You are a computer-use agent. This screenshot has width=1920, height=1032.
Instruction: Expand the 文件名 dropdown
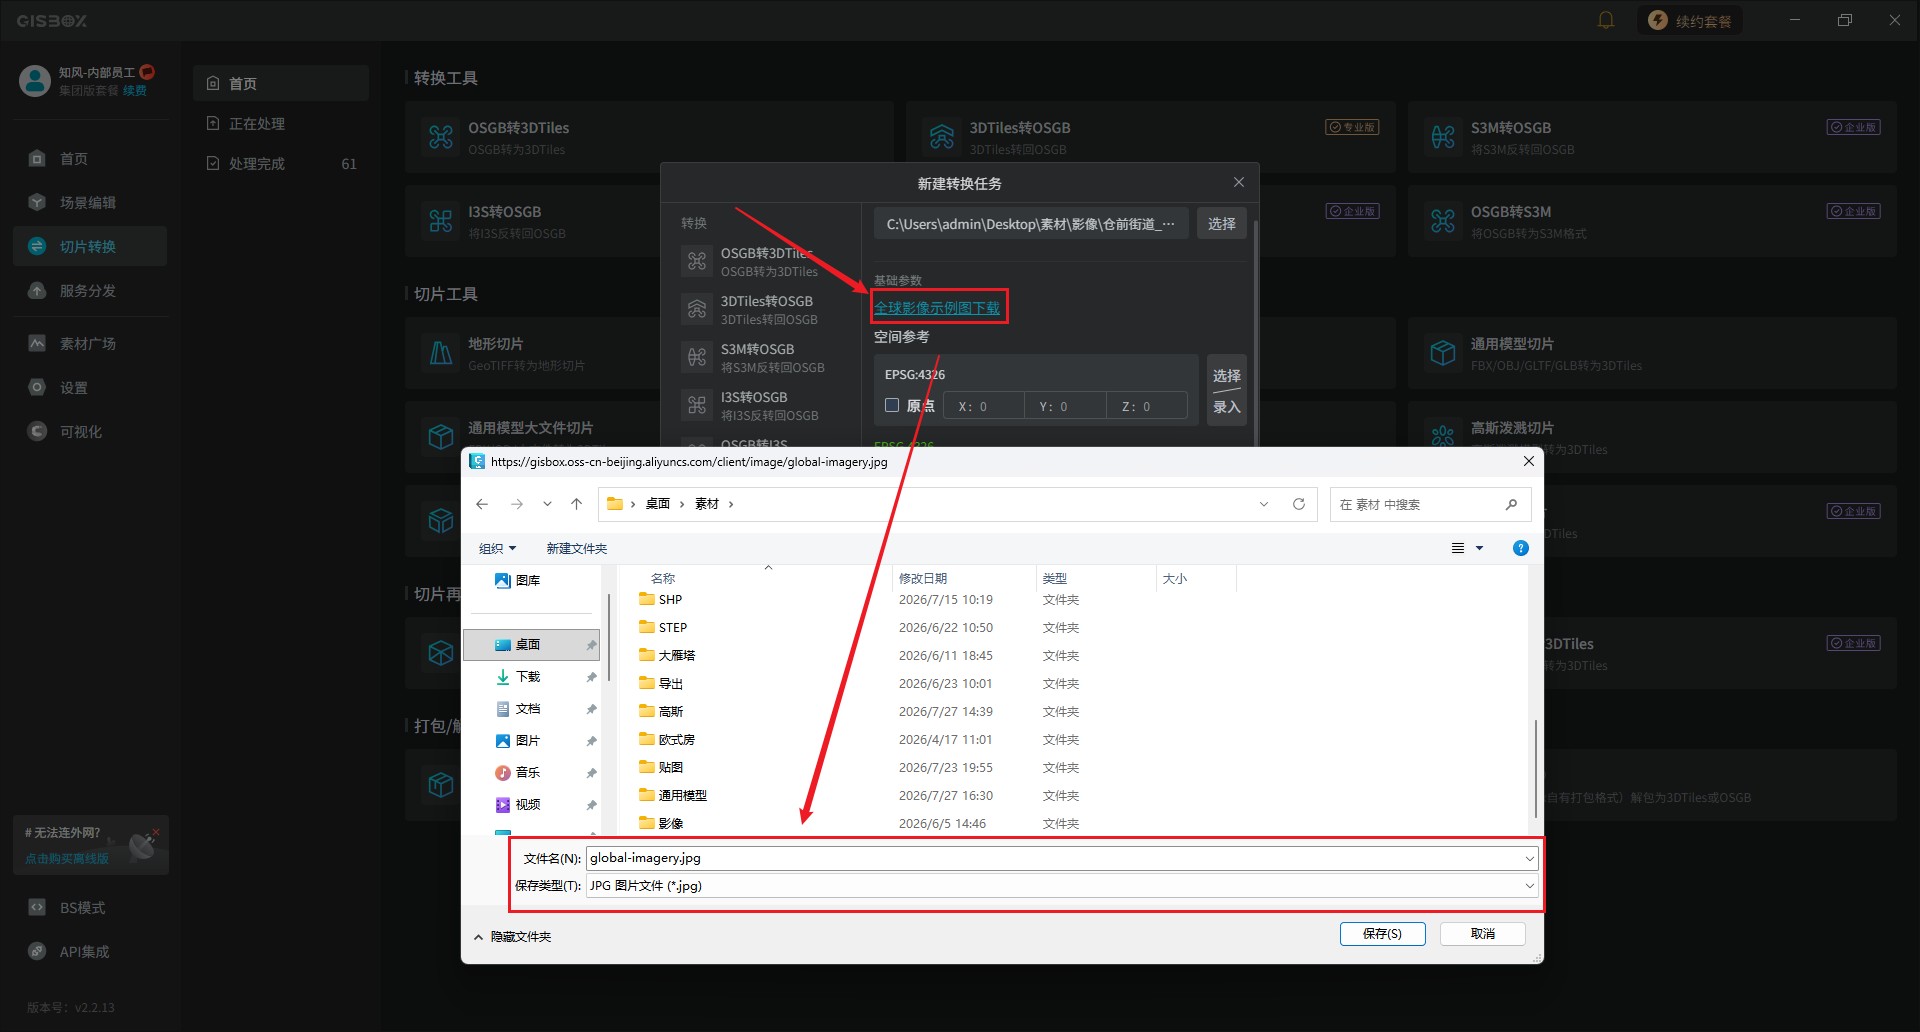(1529, 858)
